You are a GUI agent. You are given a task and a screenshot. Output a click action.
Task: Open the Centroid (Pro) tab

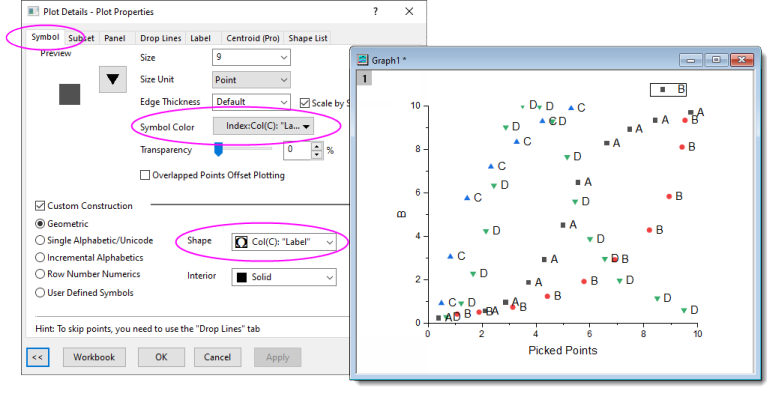(x=252, y=38)
